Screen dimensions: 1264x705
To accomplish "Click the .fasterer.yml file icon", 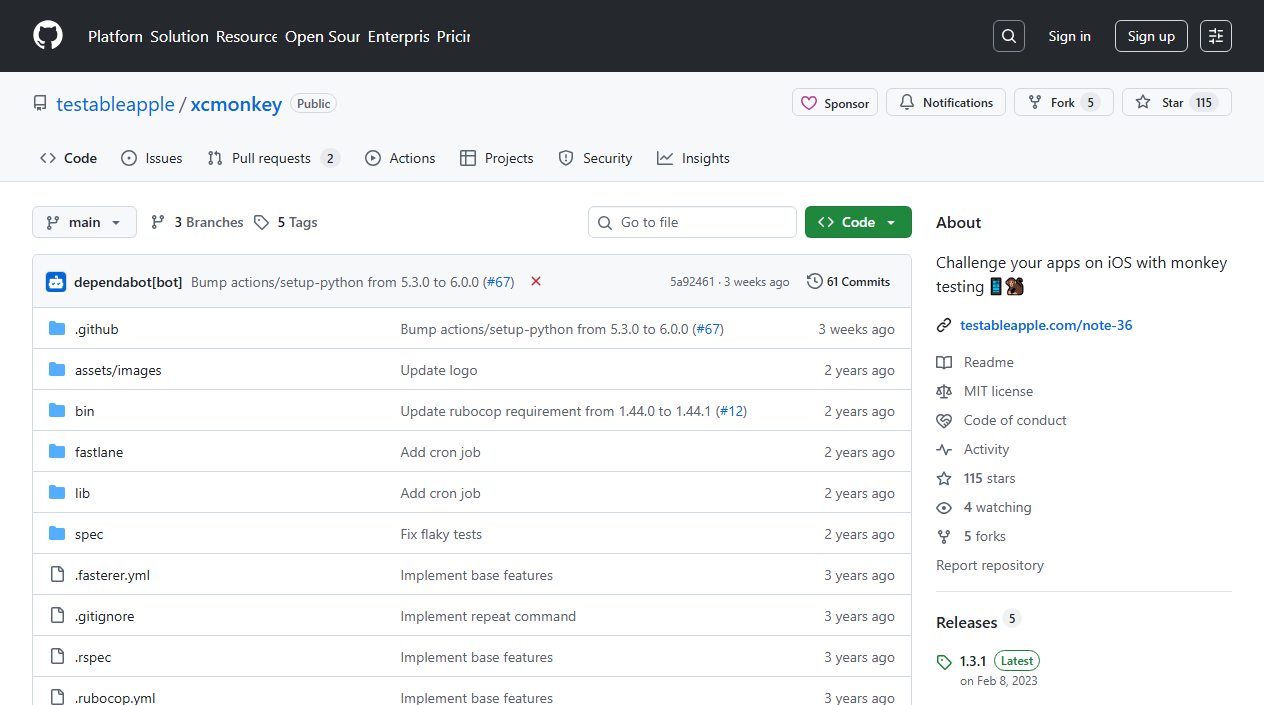I will 57,575.
